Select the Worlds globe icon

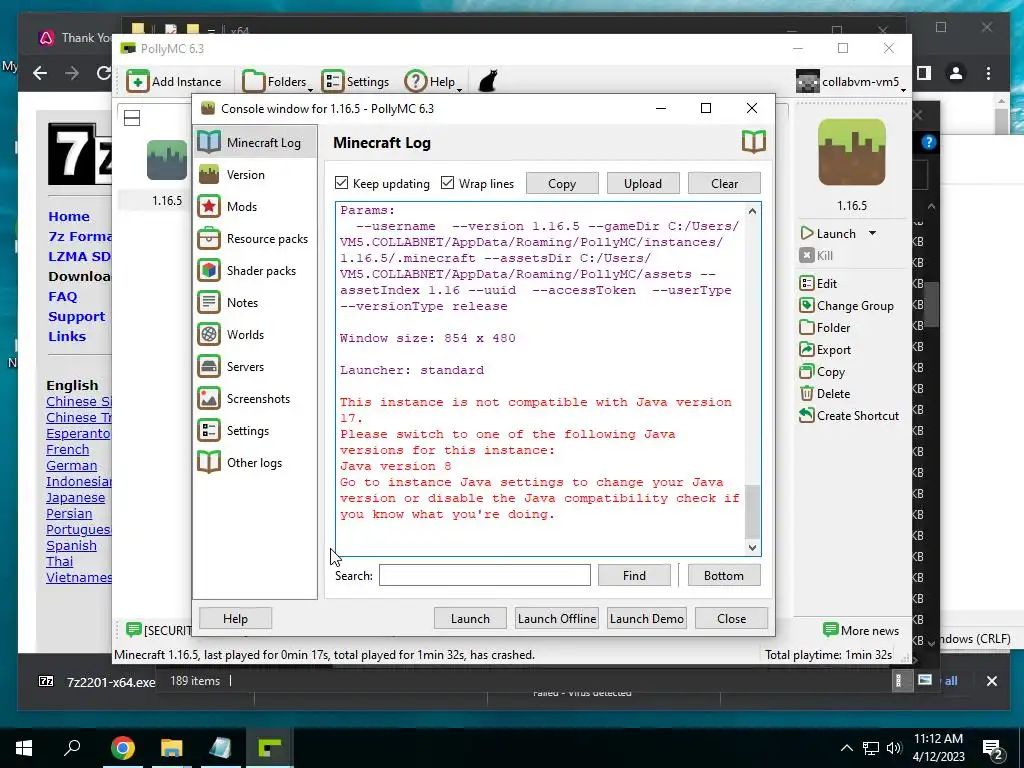209,334
